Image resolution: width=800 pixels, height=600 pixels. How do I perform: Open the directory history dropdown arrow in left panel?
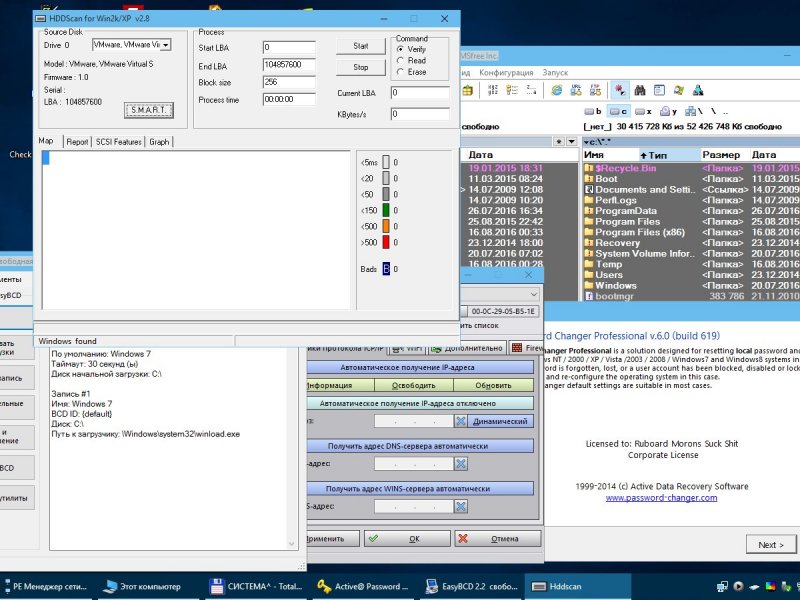click(x=572, y=141)
